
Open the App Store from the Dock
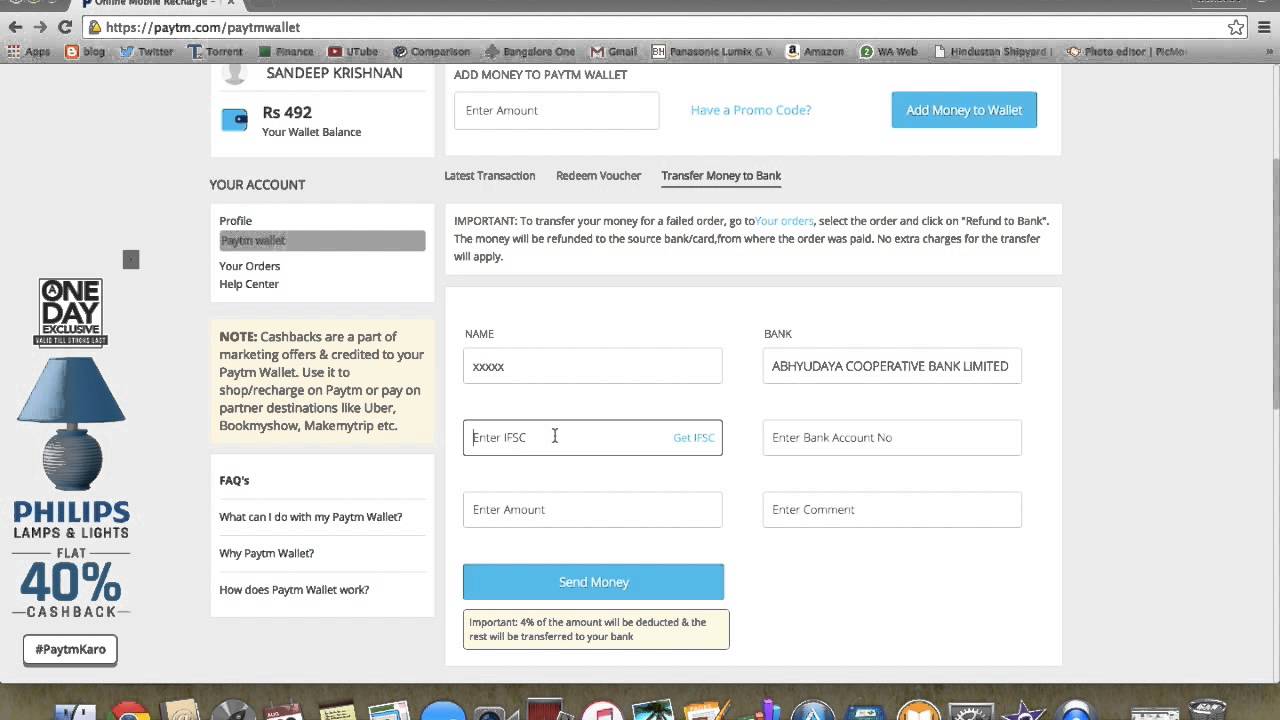click(x=813, y=710)
